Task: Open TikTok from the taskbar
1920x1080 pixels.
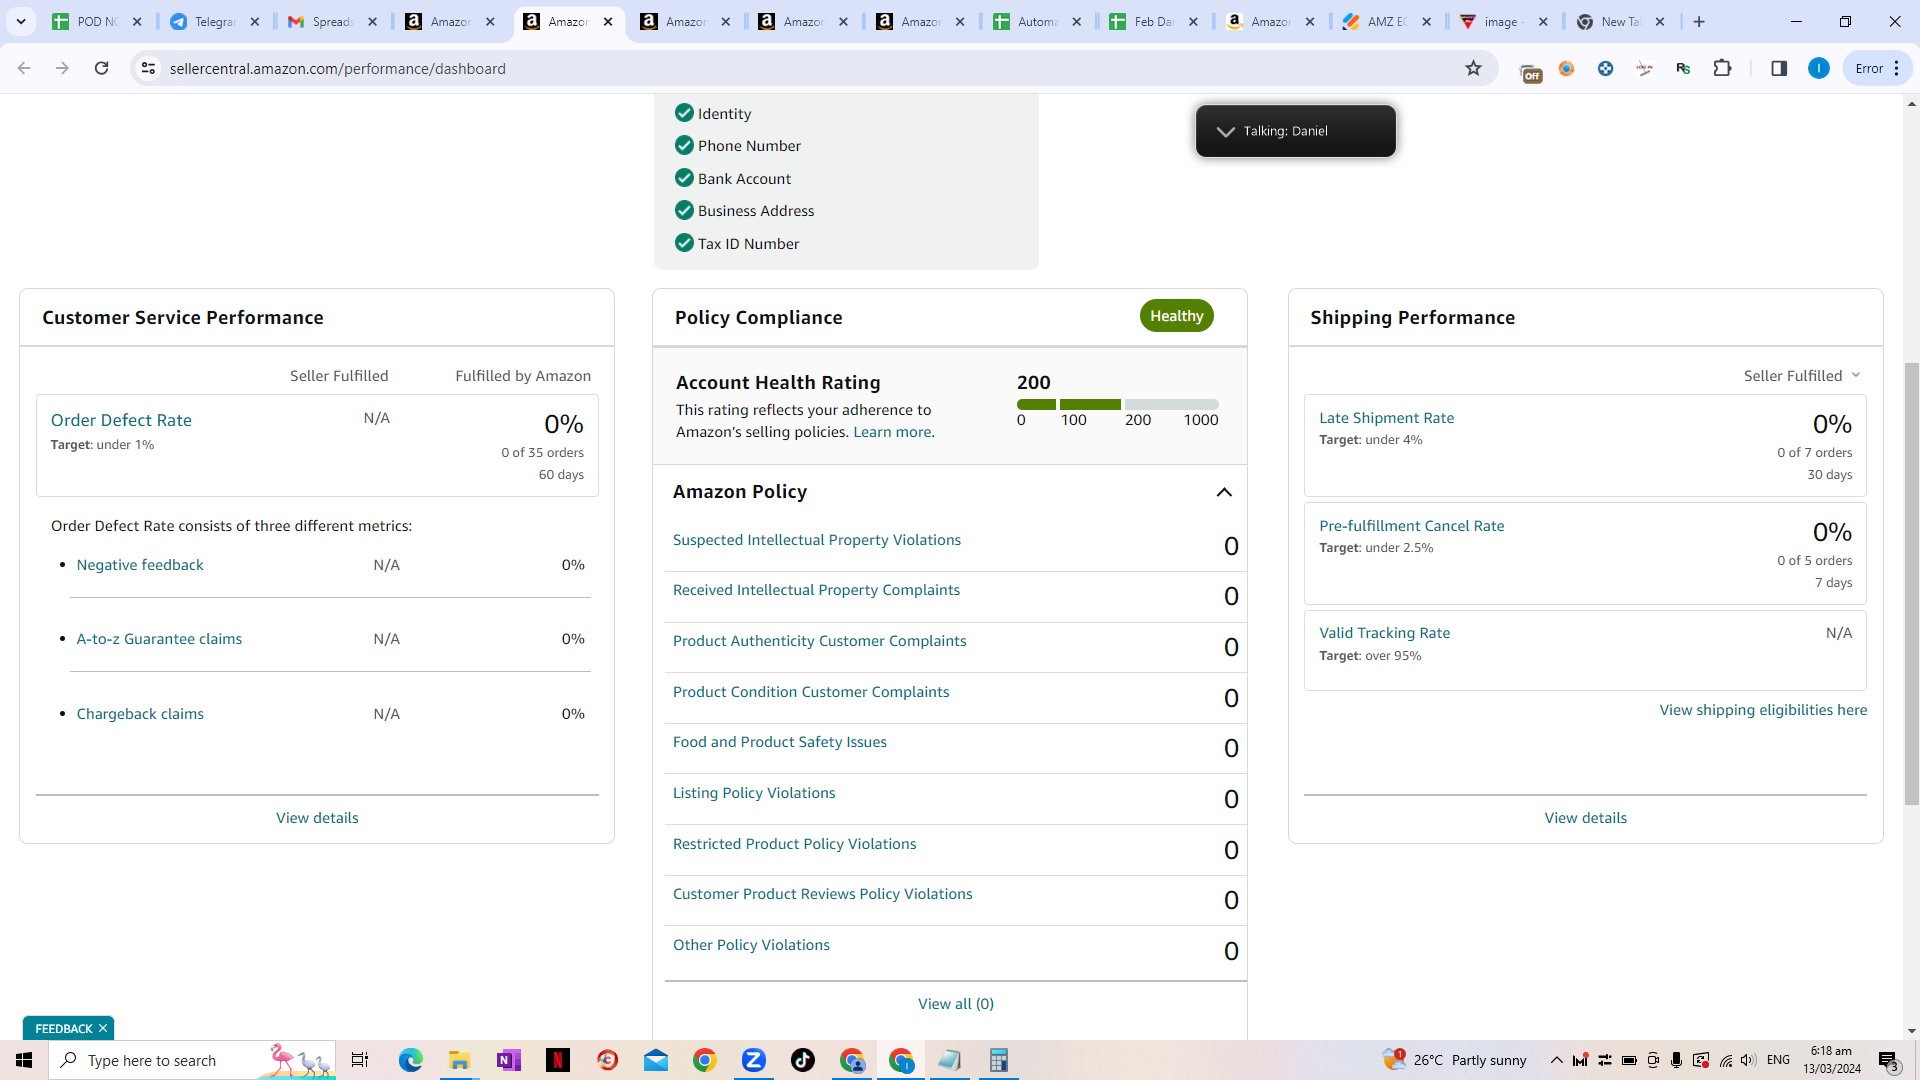Action: click(x=803, y=1060)
